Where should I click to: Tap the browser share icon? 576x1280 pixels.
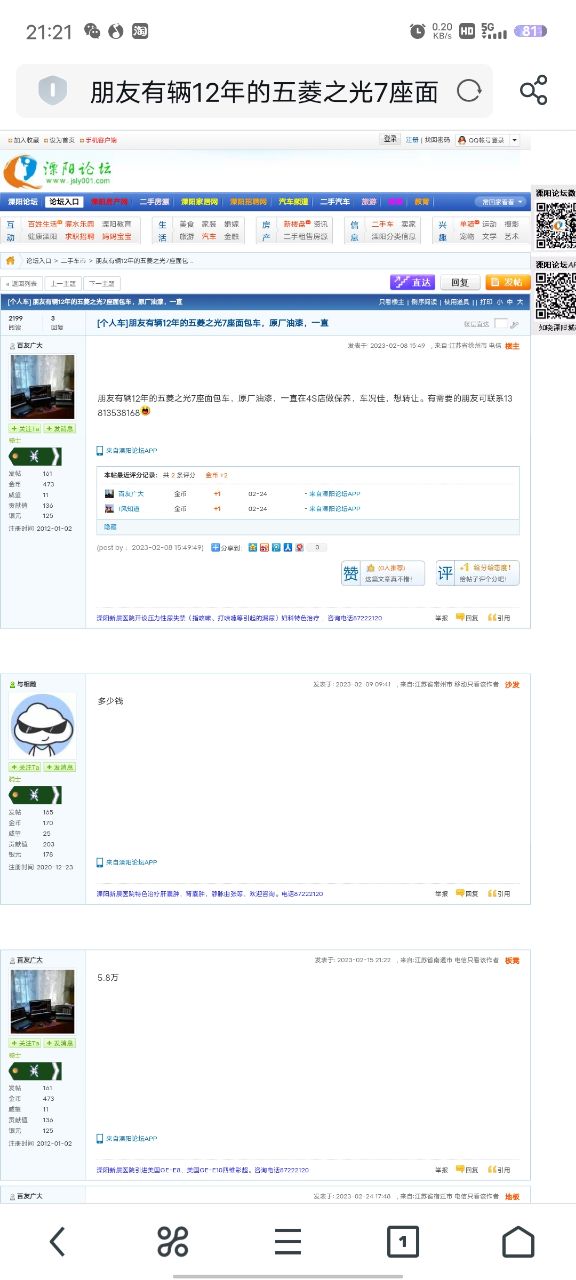[533, 91]
